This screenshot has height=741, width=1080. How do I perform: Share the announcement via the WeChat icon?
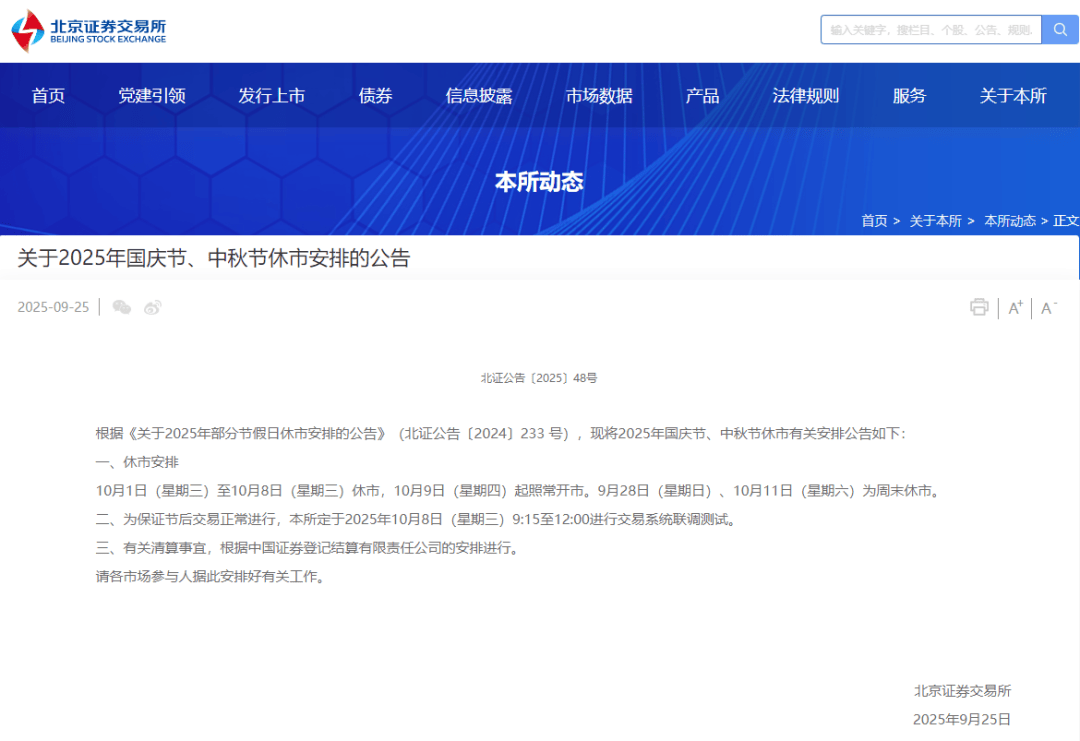click(x=122, y=307)
